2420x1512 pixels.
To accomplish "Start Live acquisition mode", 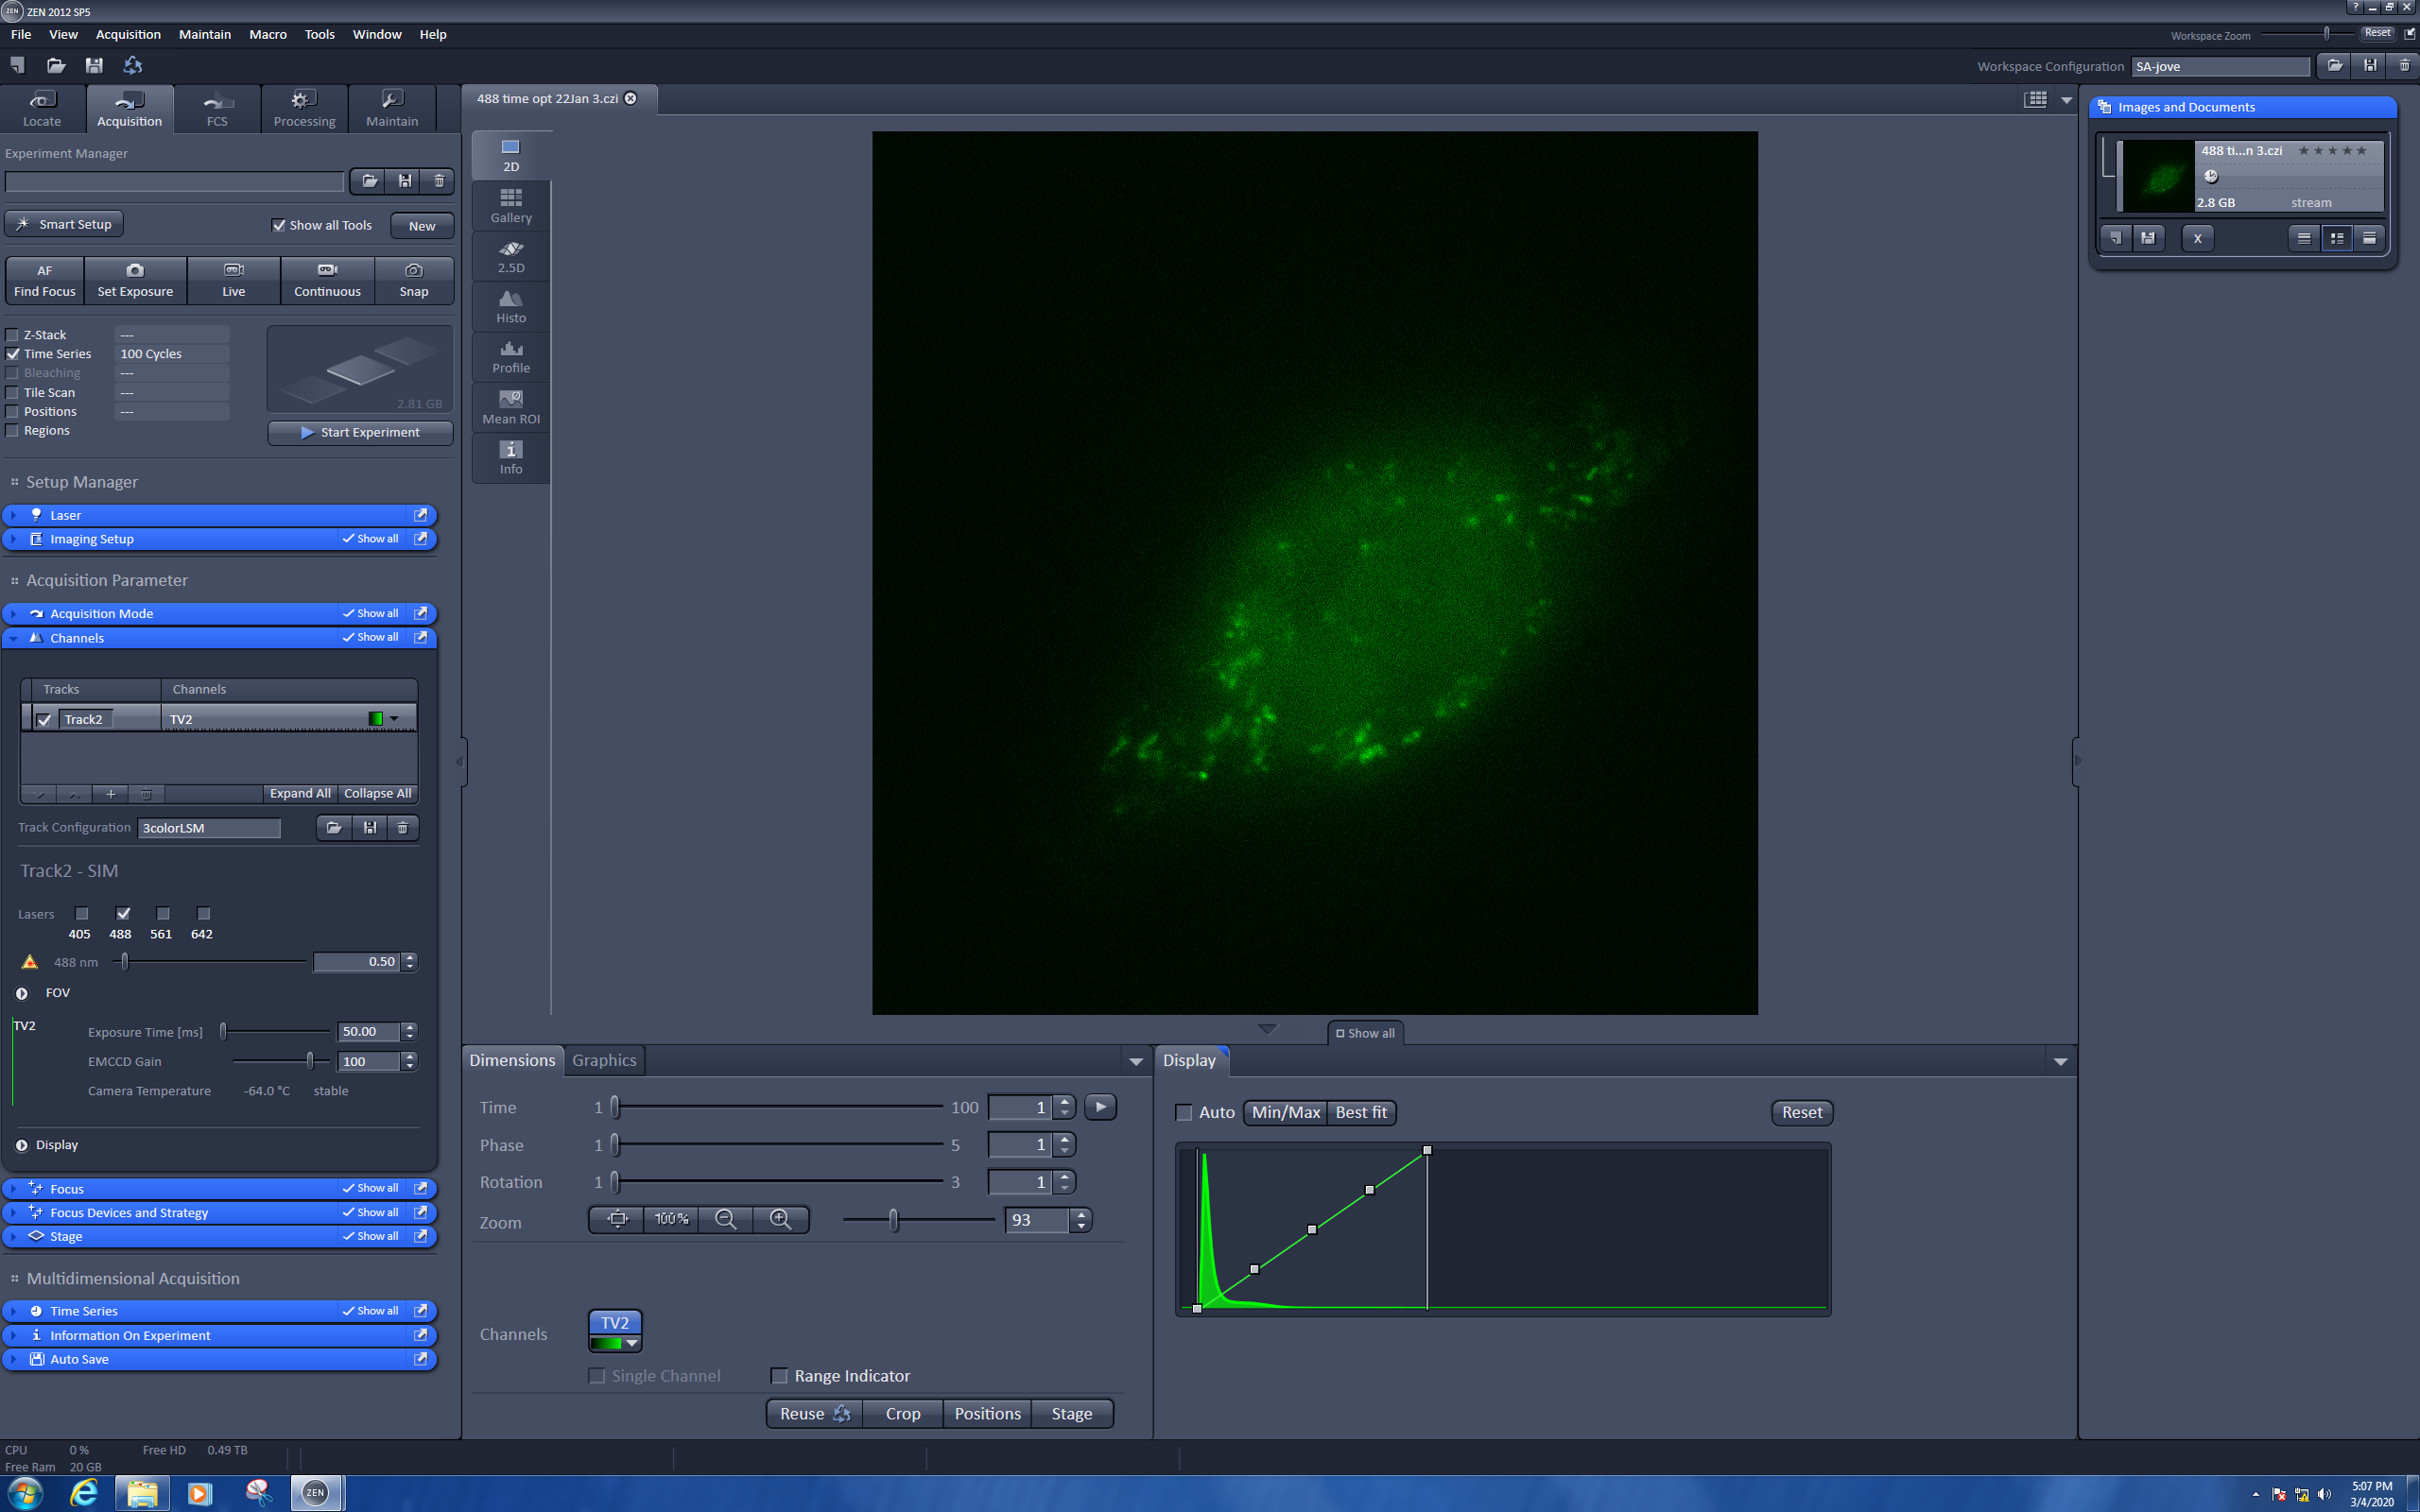I will coord(233,280).
